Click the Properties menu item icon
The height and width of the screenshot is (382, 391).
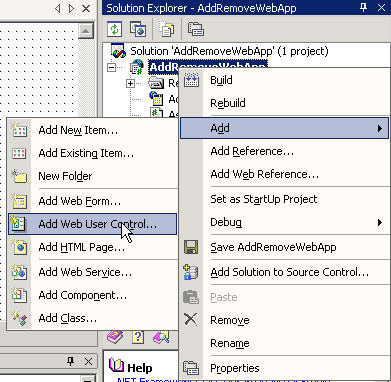tap(191, 368)
